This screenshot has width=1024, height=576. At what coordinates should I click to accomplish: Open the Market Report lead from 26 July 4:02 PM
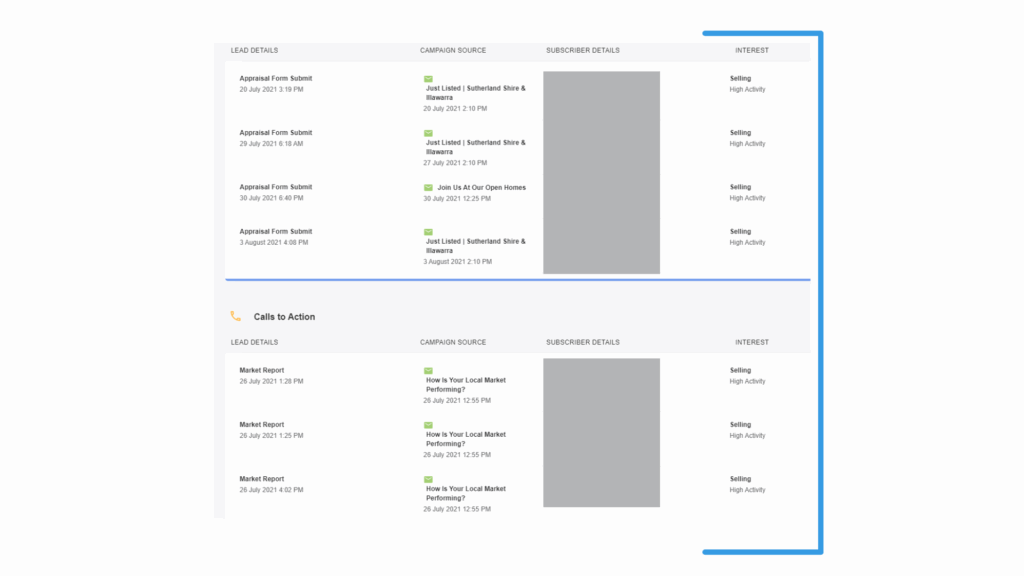[261, 479]
